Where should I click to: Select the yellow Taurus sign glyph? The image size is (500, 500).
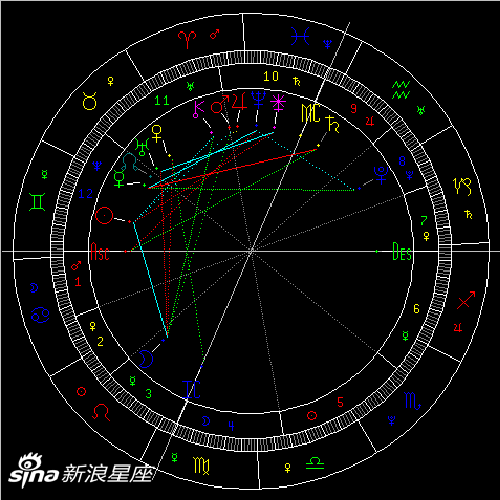coord(90,101)
